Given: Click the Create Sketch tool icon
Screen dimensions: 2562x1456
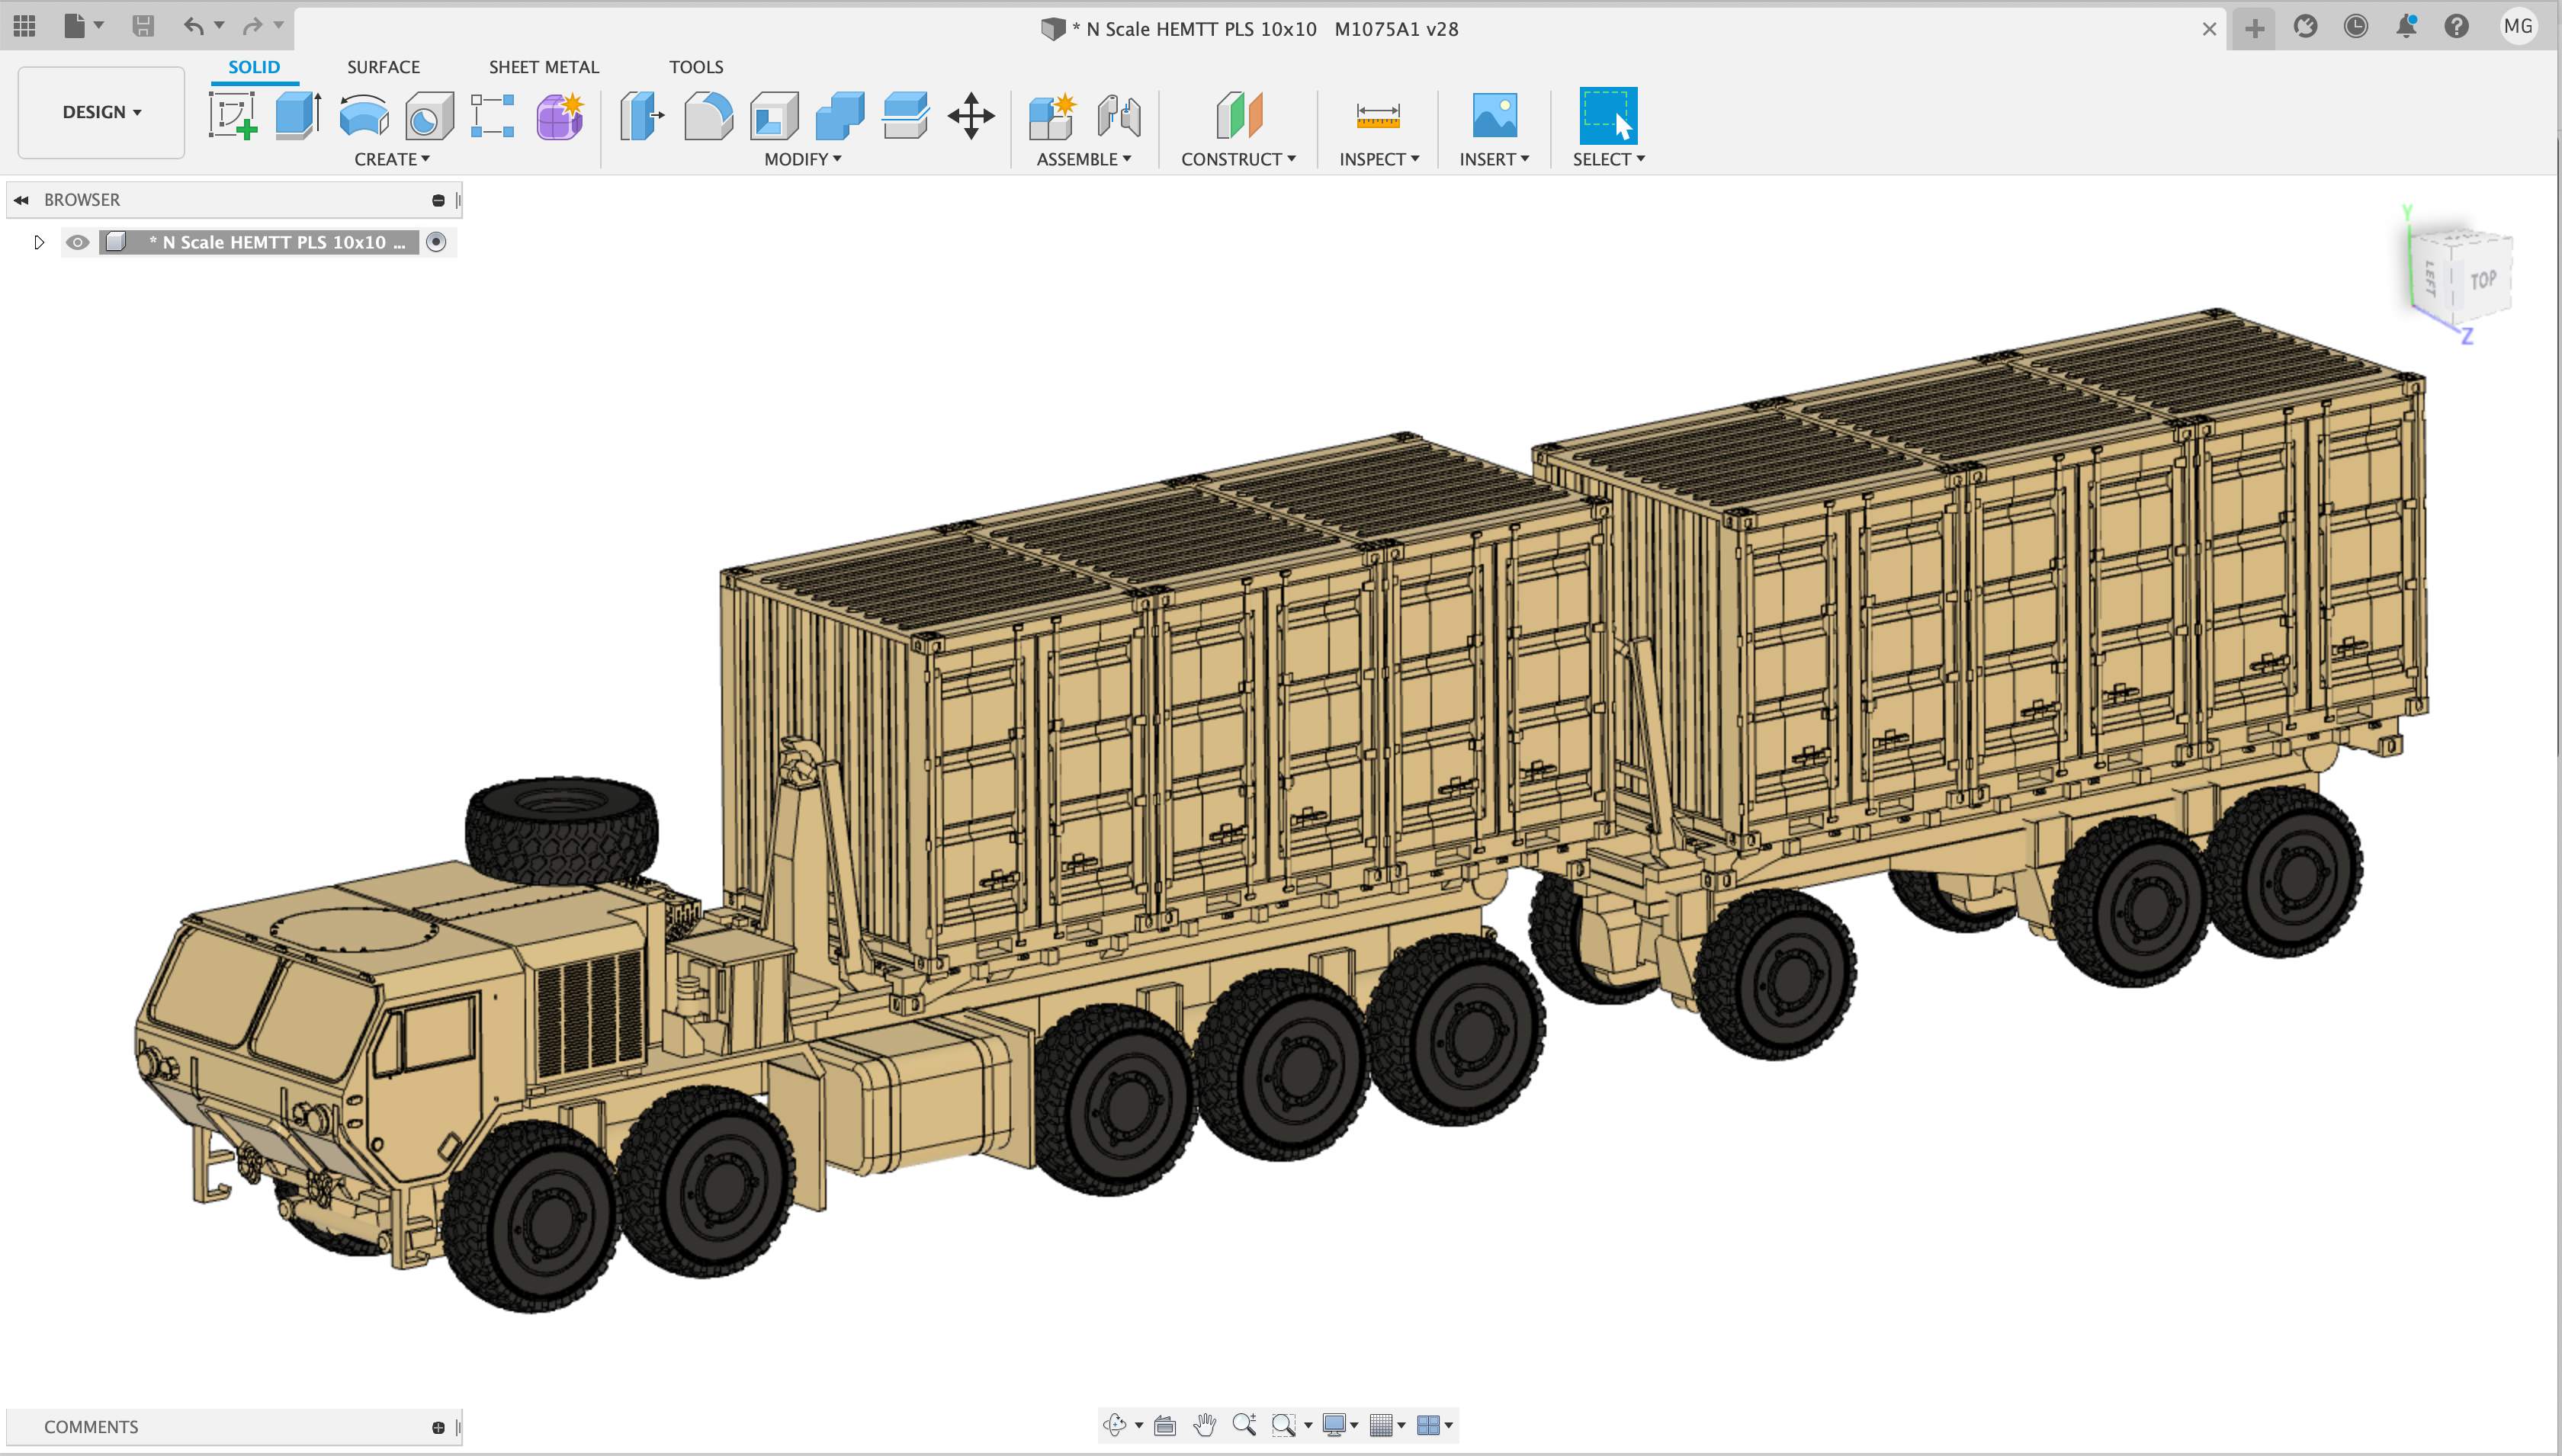Looking at the screenshot, I should coord(232,116).
